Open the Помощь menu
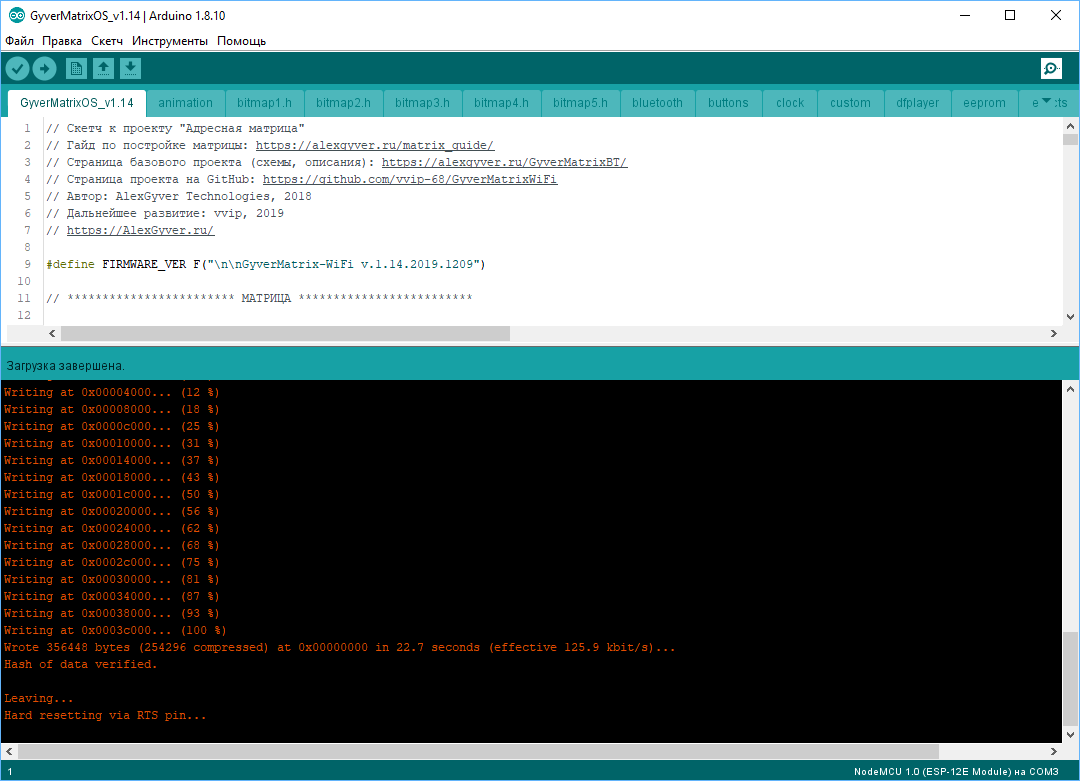This screenshot has height=781, width=1080. [x=241, y=41]
